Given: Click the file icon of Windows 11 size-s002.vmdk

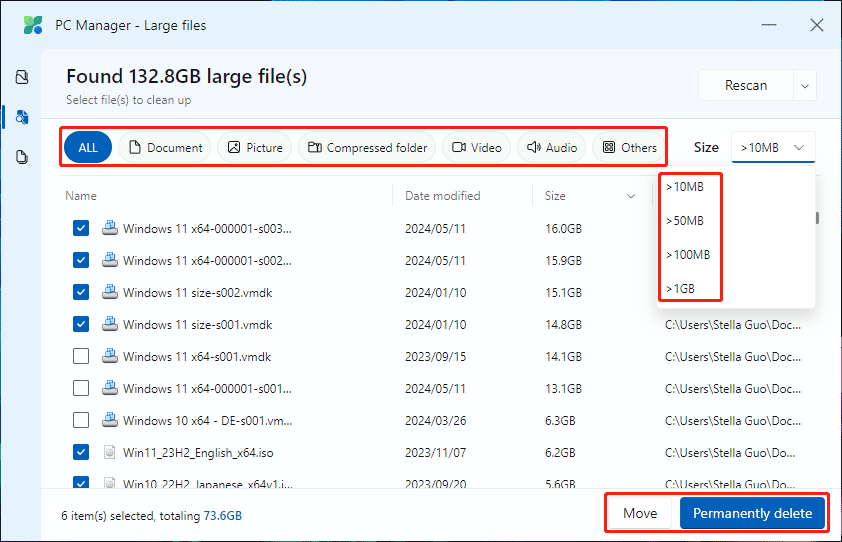Looking at the screenshot, I should tap(110, 292).
